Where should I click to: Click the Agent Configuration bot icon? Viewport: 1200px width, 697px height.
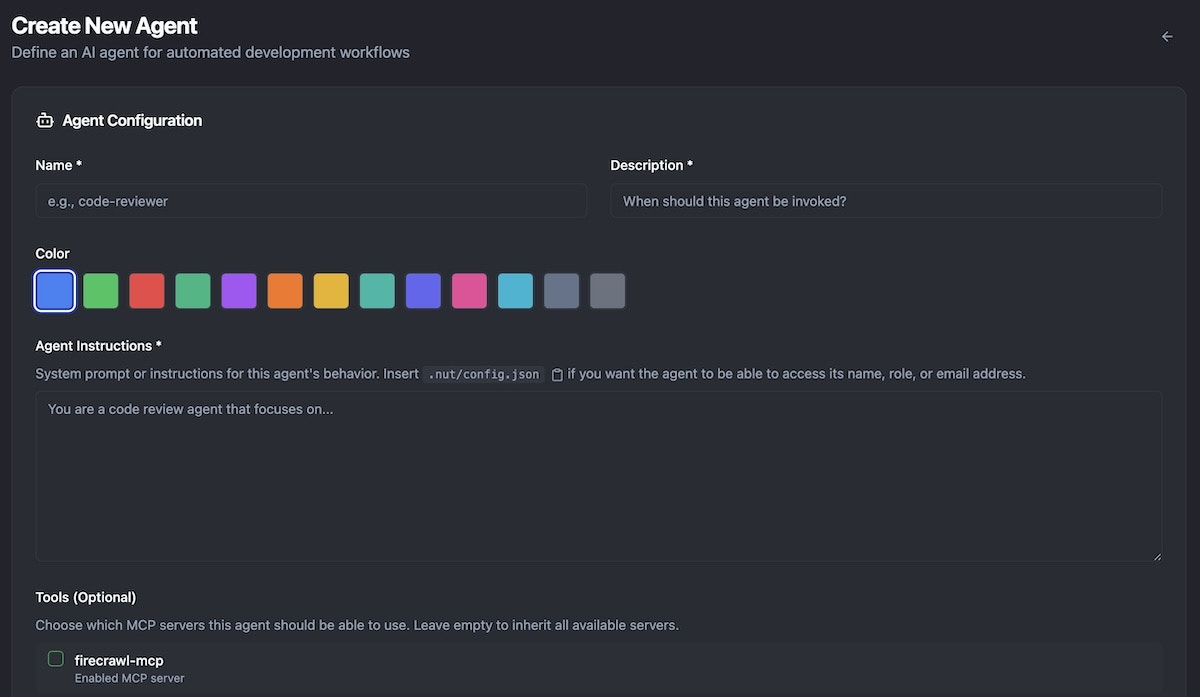[x=44, y=119]
